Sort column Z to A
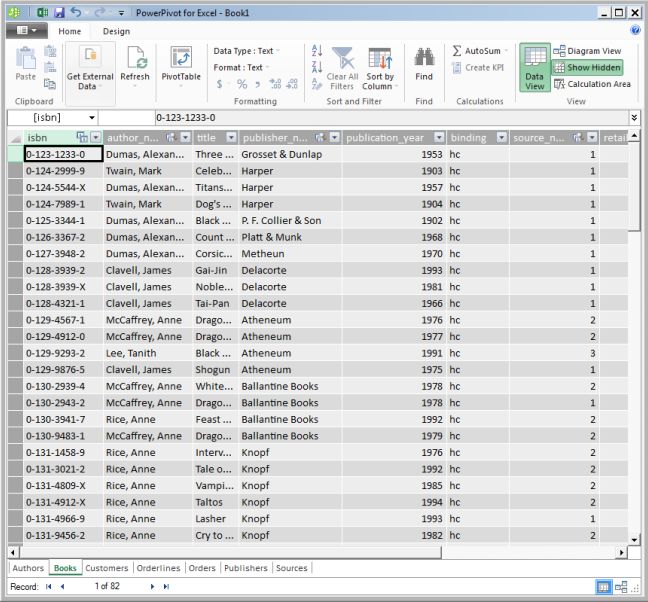Image resolution: width=648 pixels, height=602 pixels. point(317,67)
